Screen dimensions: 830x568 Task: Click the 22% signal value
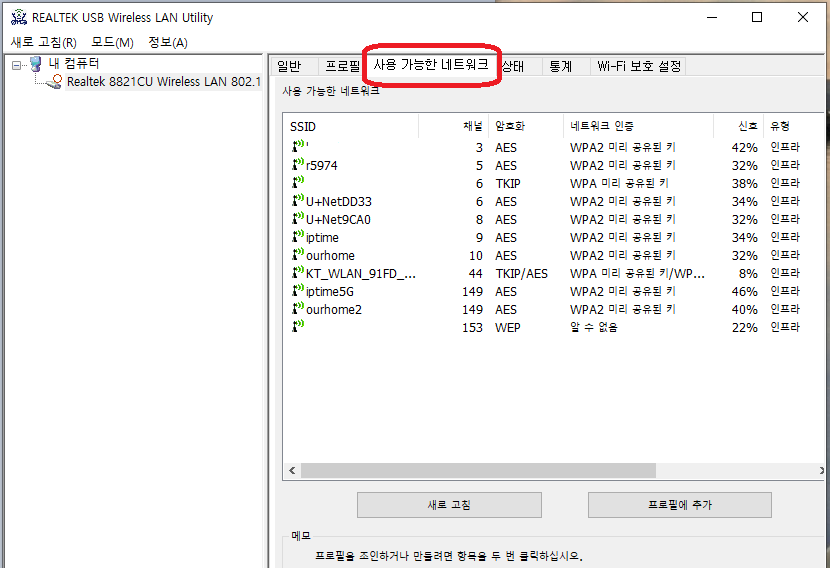pos(744,328)
